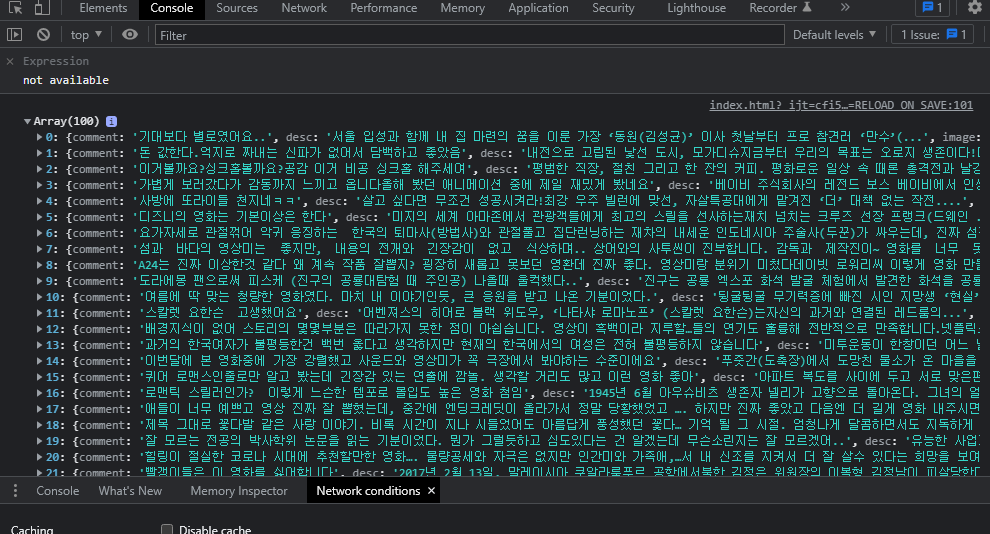
Task: Expand array item 7
Action: coord(39,249)
